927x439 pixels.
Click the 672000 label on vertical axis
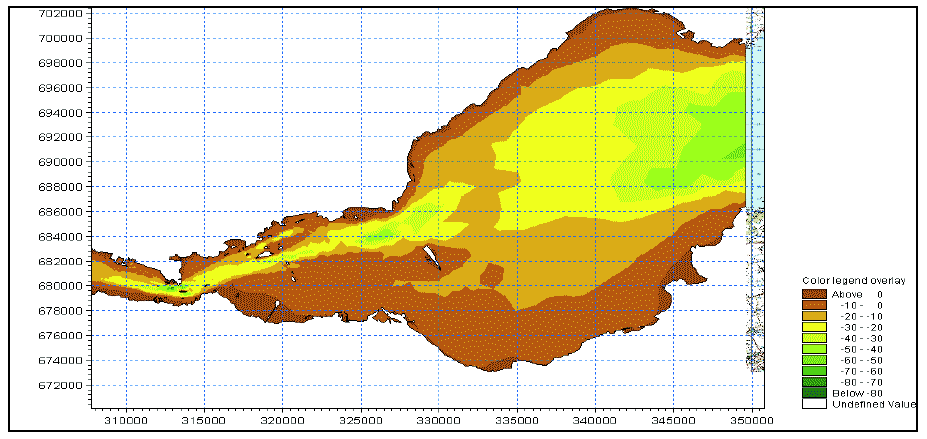point(58,386)
